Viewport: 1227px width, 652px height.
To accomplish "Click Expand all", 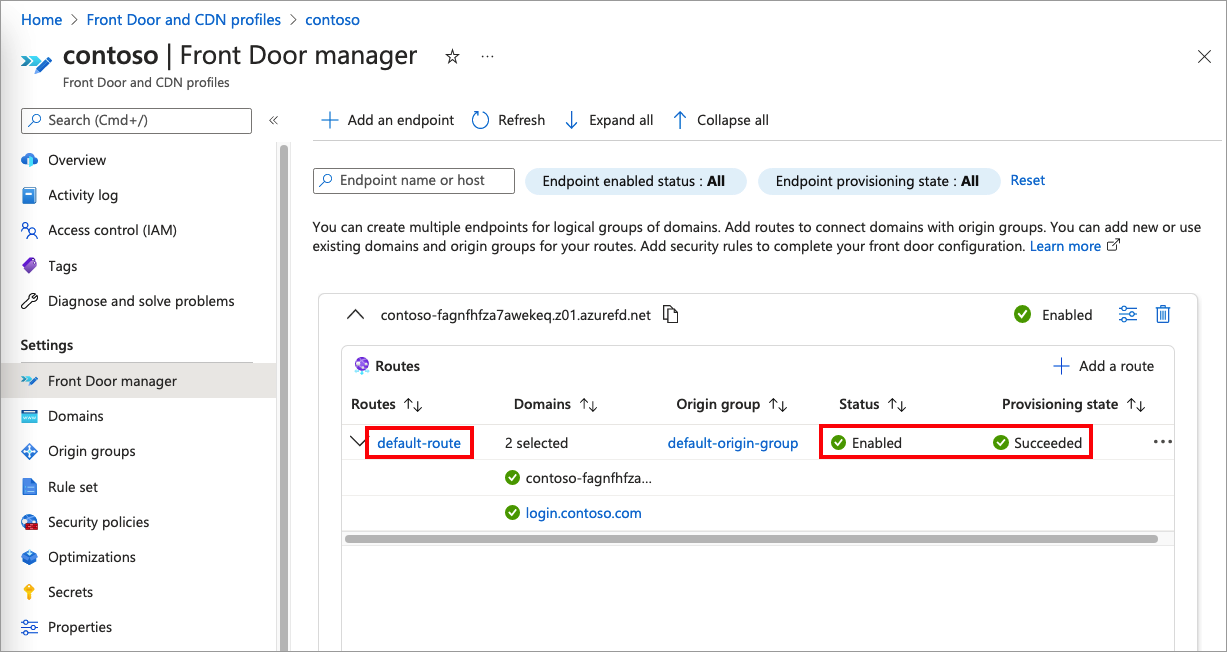I will pyautogui.click(x=608, y=119).
